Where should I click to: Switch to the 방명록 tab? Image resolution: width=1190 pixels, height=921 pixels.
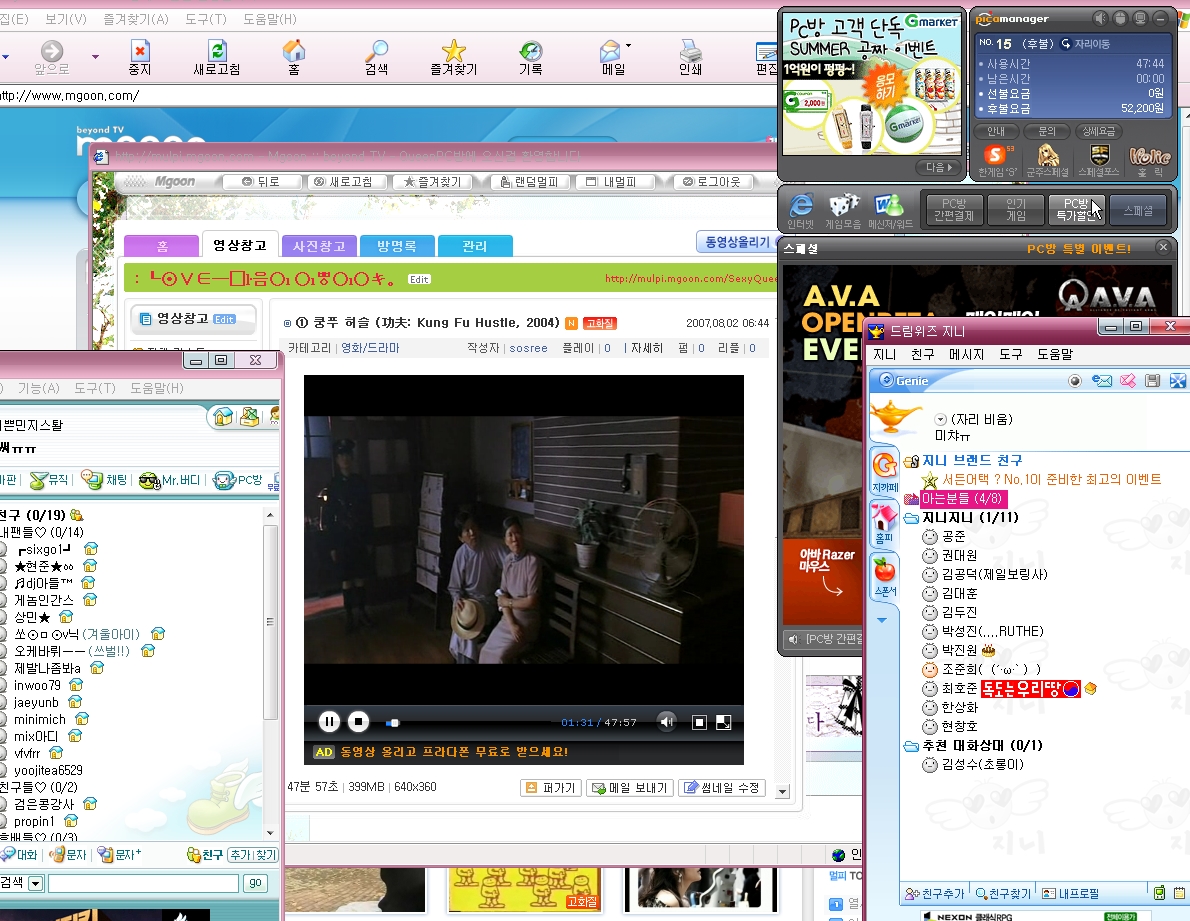(398, 246)
